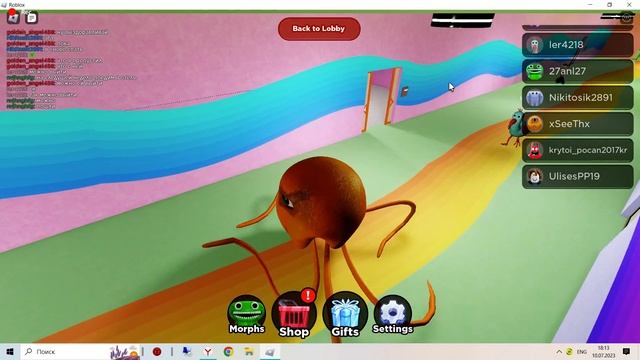Click the search box landscape image

point(125,352)
